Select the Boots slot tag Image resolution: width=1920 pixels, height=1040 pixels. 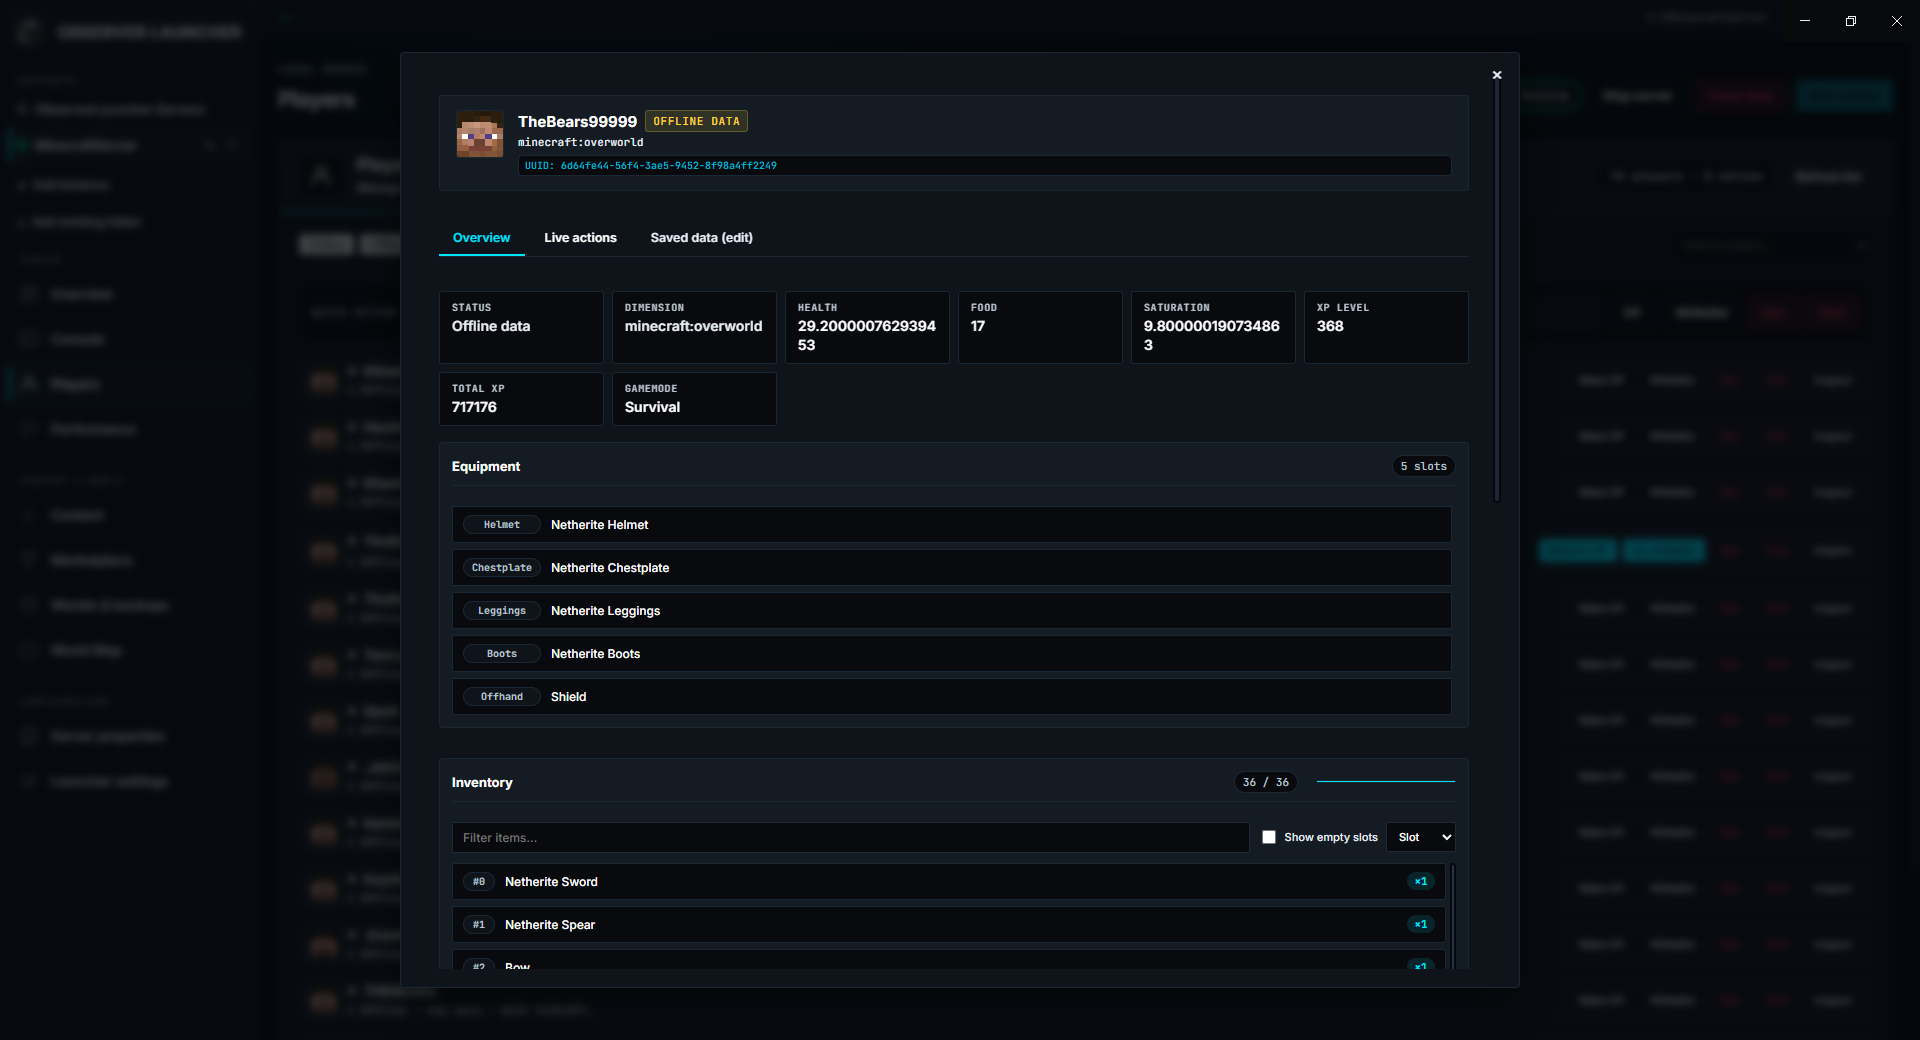pos(502,654)
